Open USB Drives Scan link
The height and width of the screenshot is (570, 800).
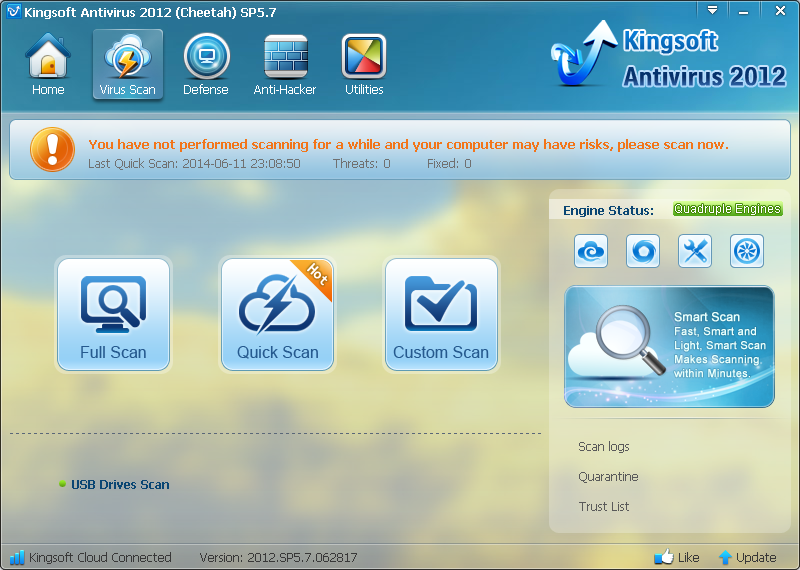[120, 485]
